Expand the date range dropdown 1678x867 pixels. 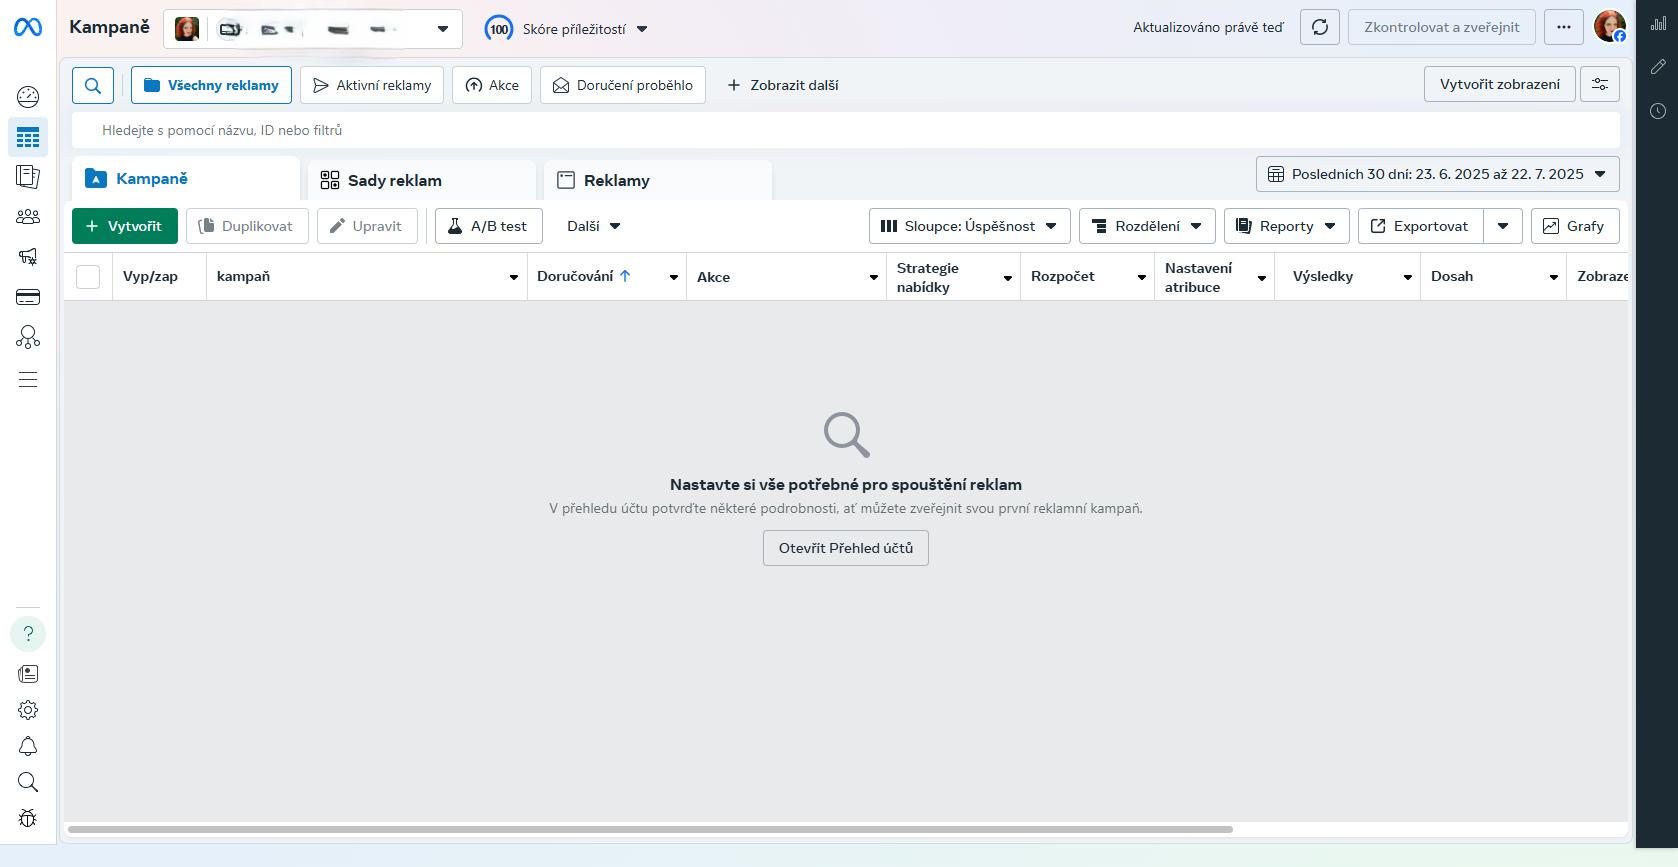1437,174
